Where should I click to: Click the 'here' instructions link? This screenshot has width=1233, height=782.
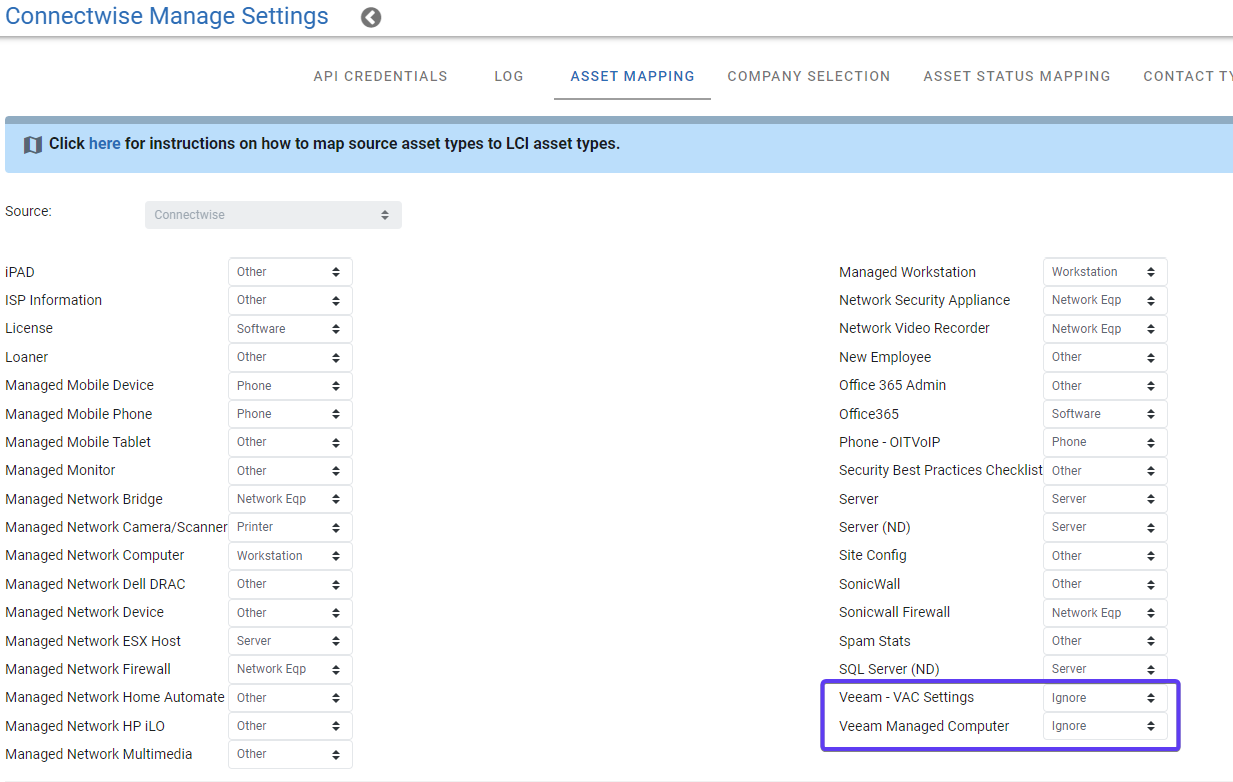coord(105,144)
